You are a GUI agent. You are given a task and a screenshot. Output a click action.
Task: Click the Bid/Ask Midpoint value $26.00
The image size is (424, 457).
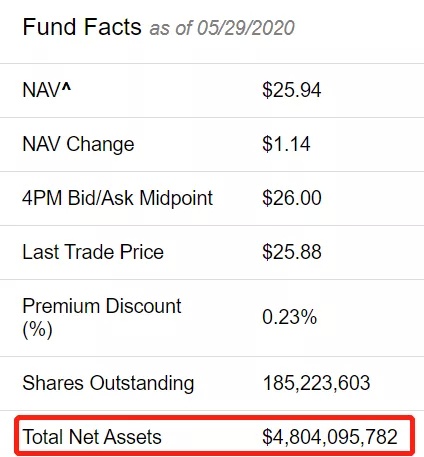pos(292,198)
